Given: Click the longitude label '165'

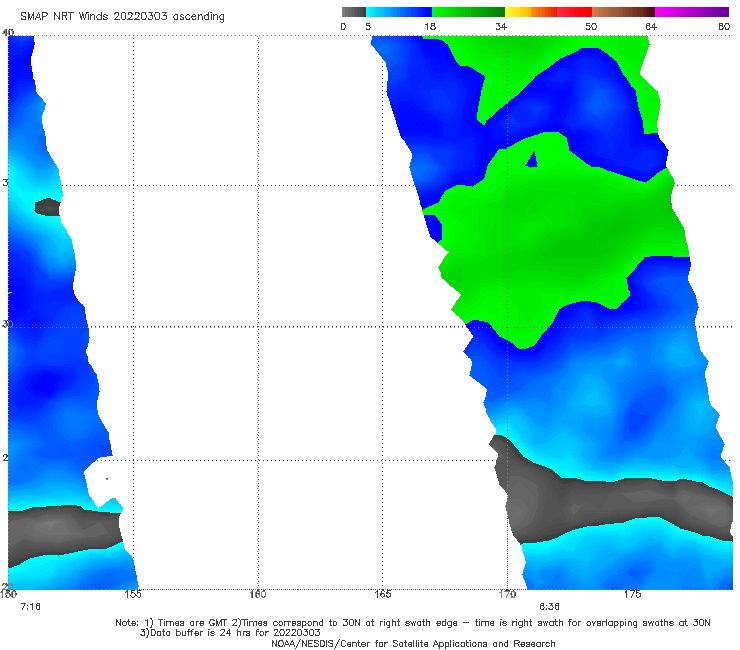Looking at the screenshot, I should click(382, 594).
